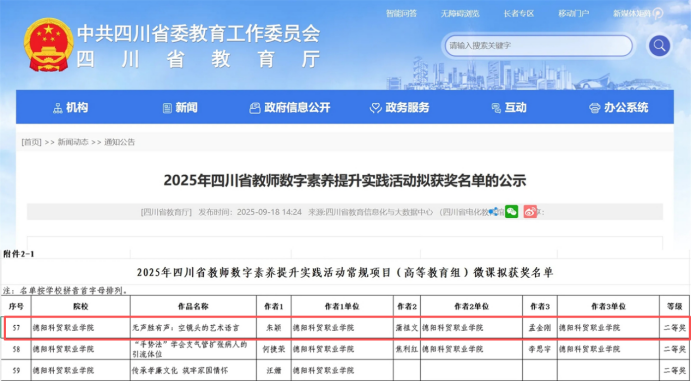
Task: Click 二等奖 in row 58
Action: point(675,349)
